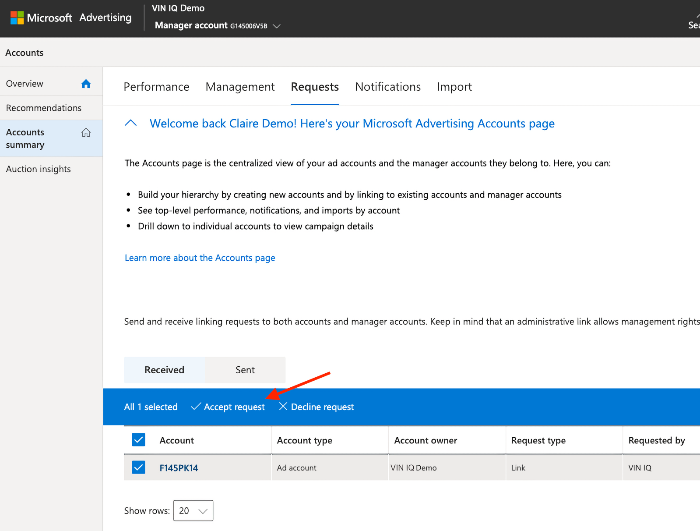Click the blue home icon beside Overview
The width and height of the screenshot is (700, 531).
86,84
